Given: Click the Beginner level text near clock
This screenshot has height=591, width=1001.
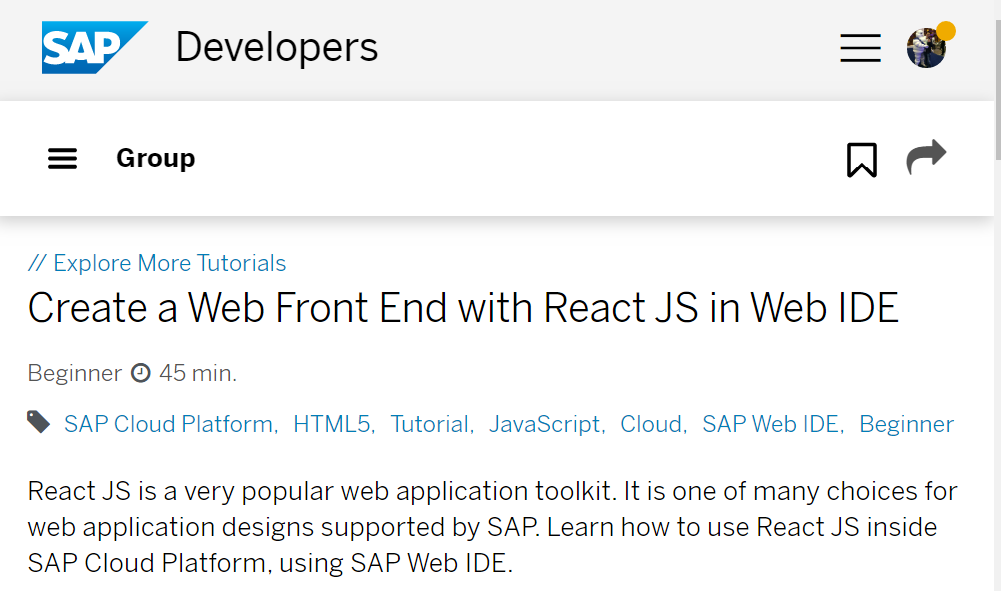Looking at the screenshot, I should click(x=75, y=373).
